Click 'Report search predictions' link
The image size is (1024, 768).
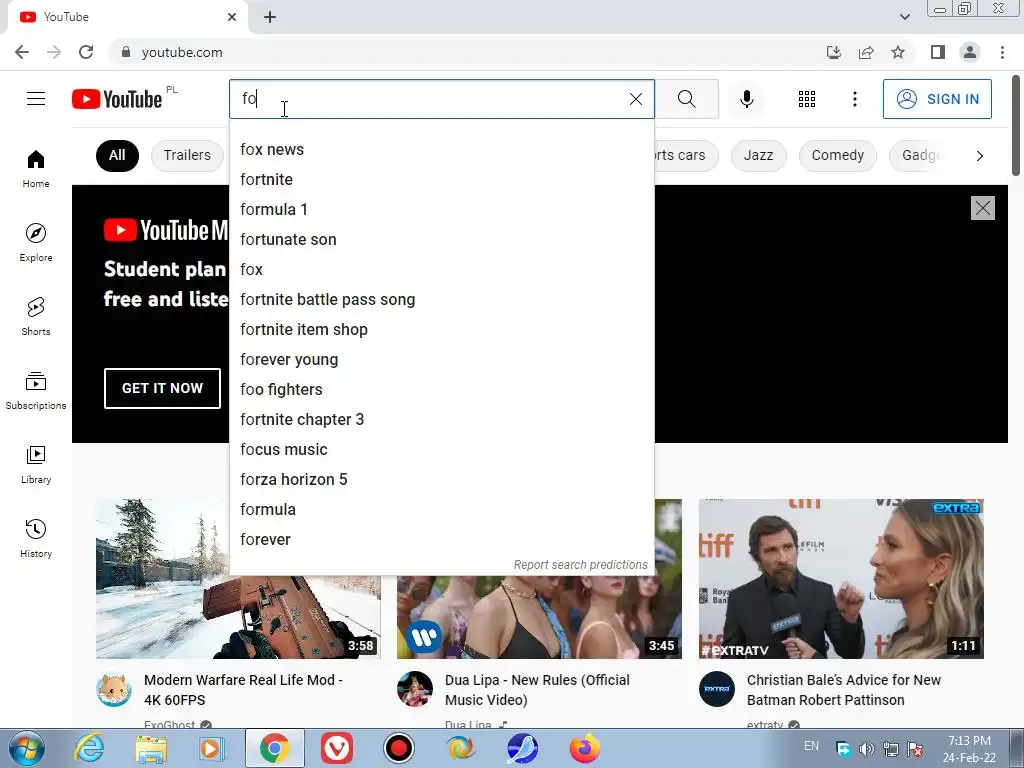581,565
